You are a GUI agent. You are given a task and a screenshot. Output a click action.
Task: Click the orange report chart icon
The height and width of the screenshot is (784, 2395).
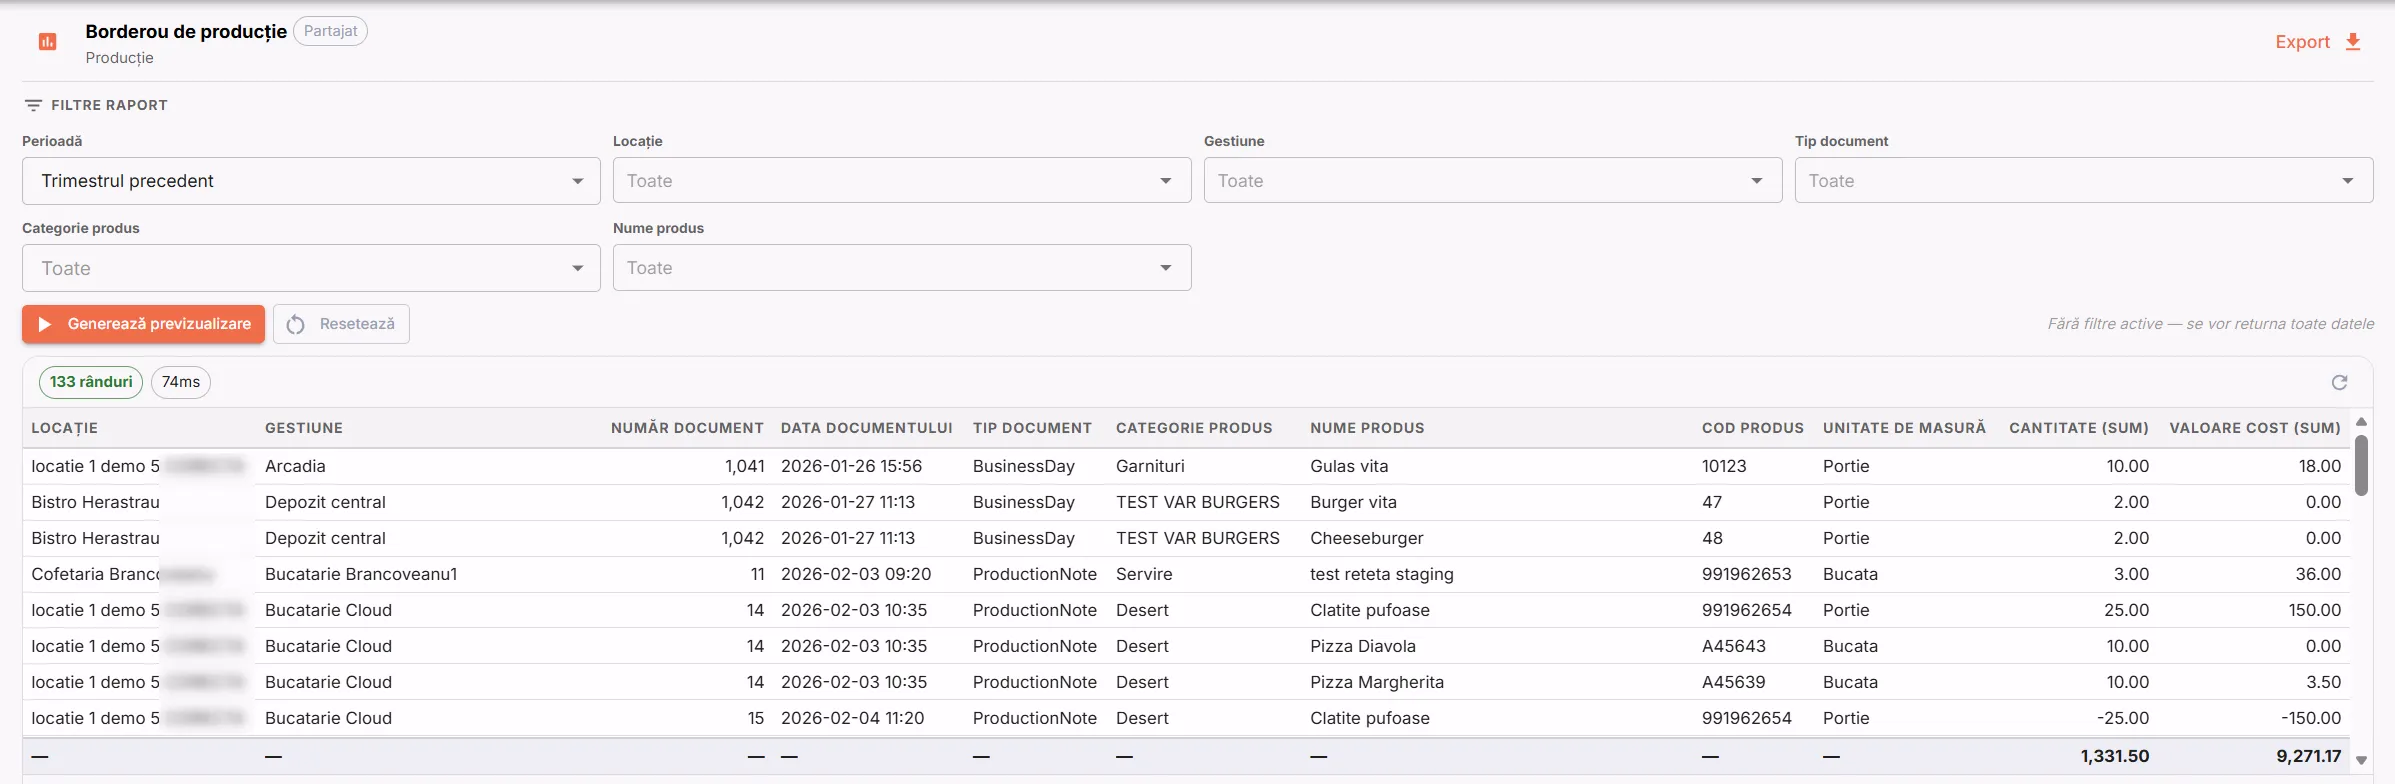click(47, 42)
